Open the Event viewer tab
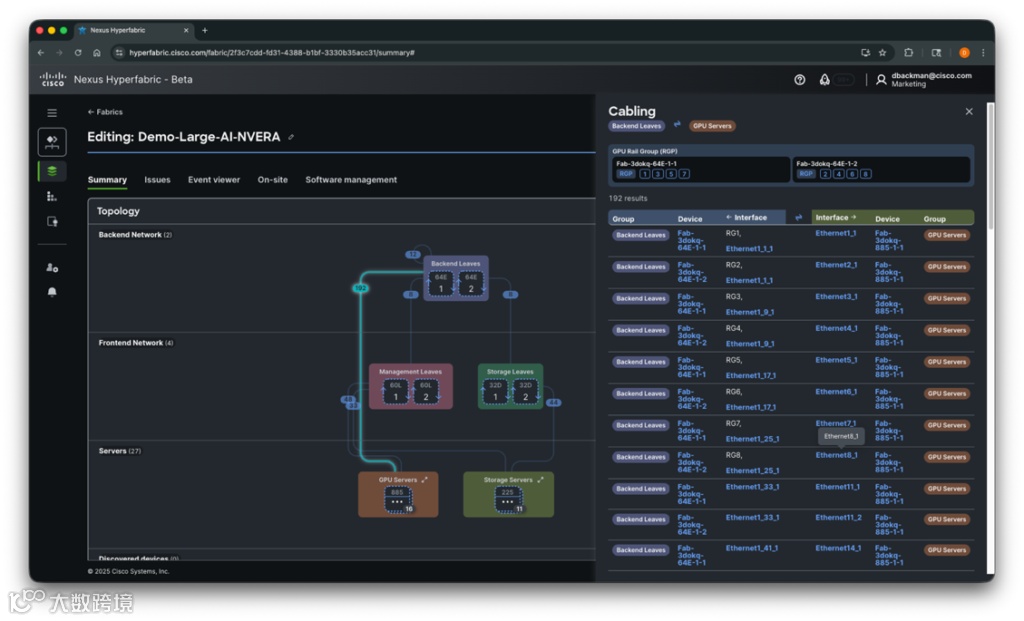This screenshot has height=621, width=1024. coord(214,180)
